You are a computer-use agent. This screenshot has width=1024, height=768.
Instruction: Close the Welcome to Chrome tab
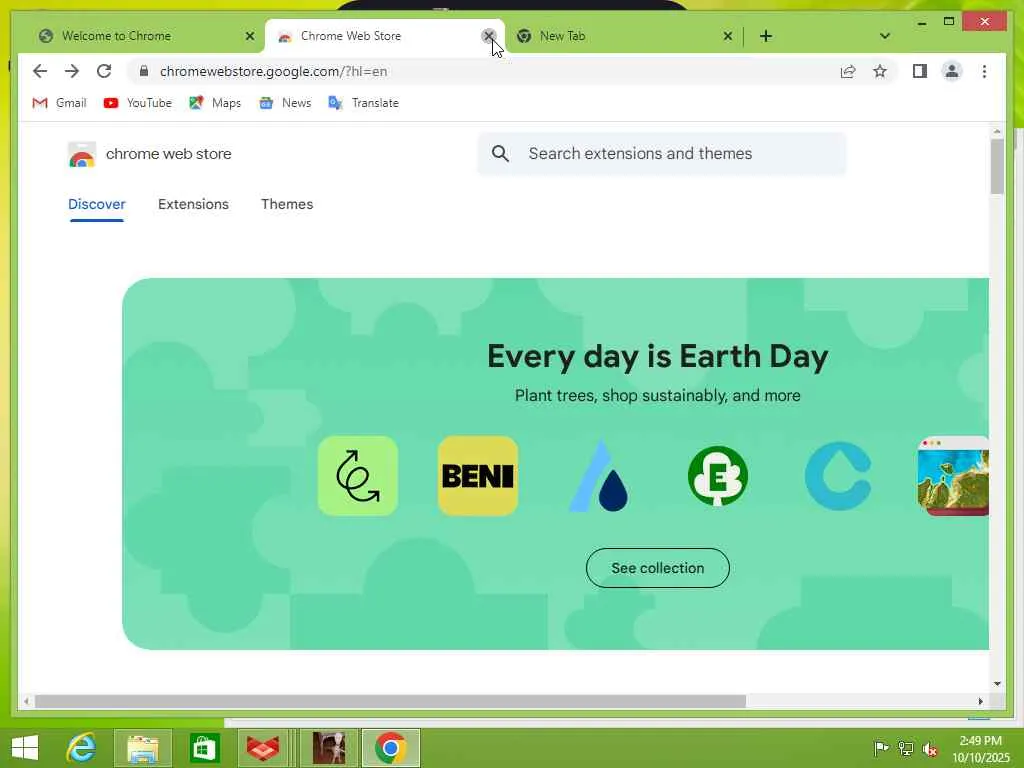(x=249, y=36)
